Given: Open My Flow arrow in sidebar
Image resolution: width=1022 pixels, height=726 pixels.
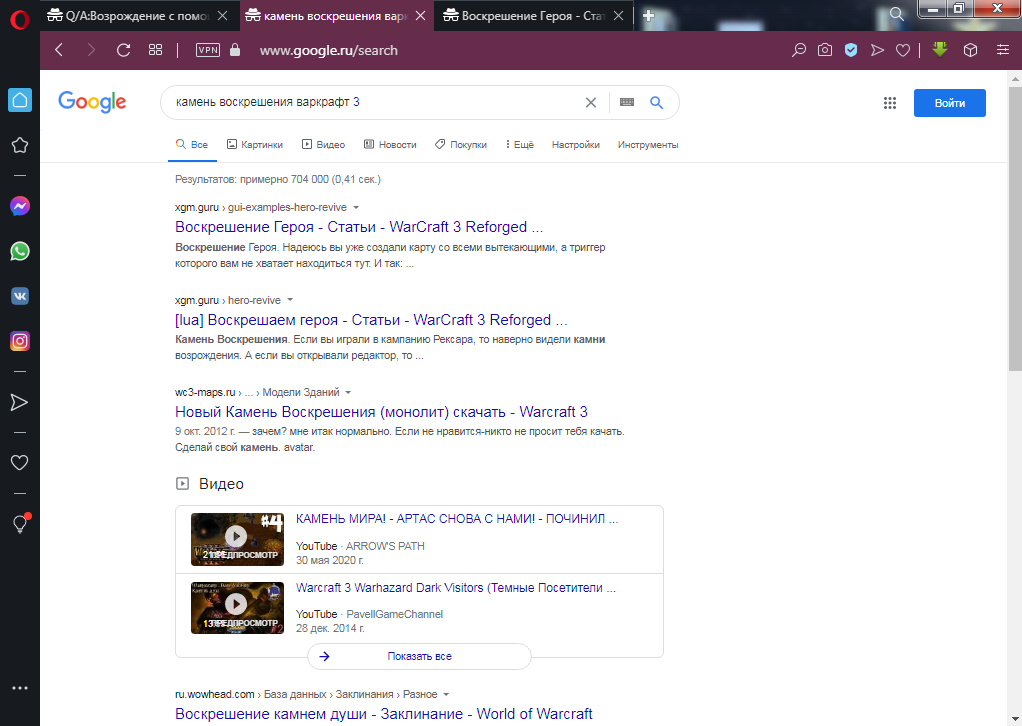Looking at the screenshot, I should (20, 402).
